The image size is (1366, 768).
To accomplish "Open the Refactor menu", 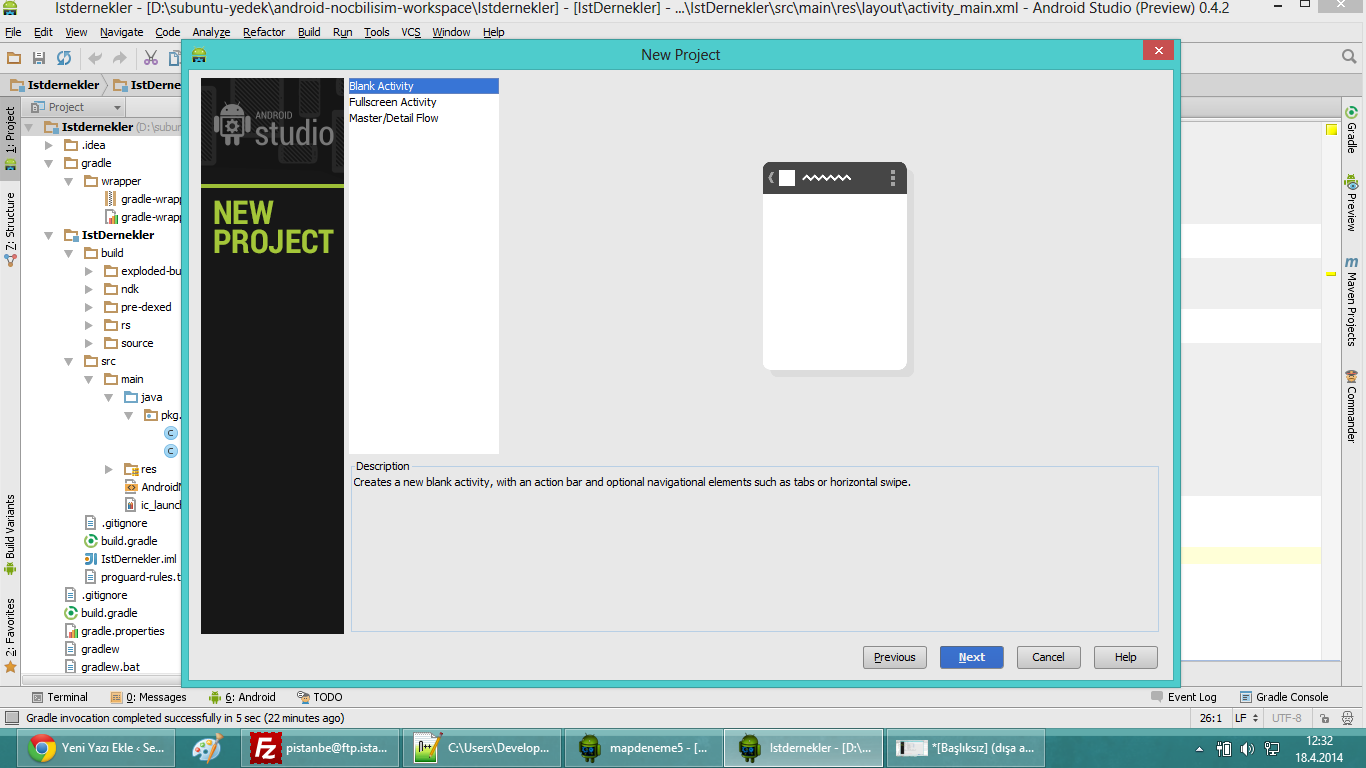I will coord(264,32).
